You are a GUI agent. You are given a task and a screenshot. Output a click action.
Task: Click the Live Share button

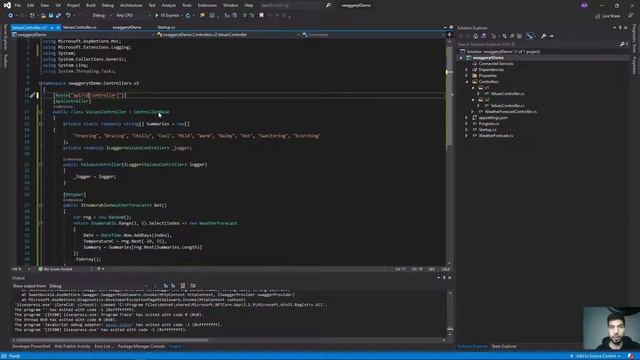point(608,16)
